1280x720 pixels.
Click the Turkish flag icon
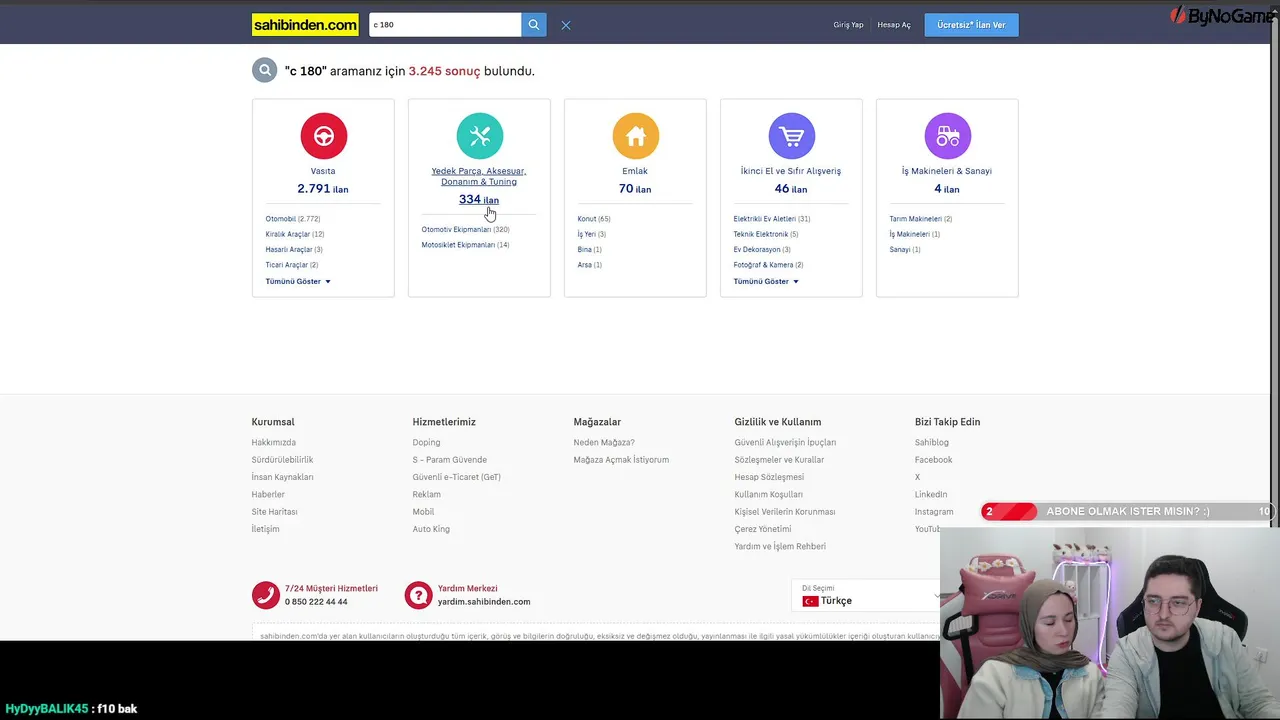click(x=810, y=601)
